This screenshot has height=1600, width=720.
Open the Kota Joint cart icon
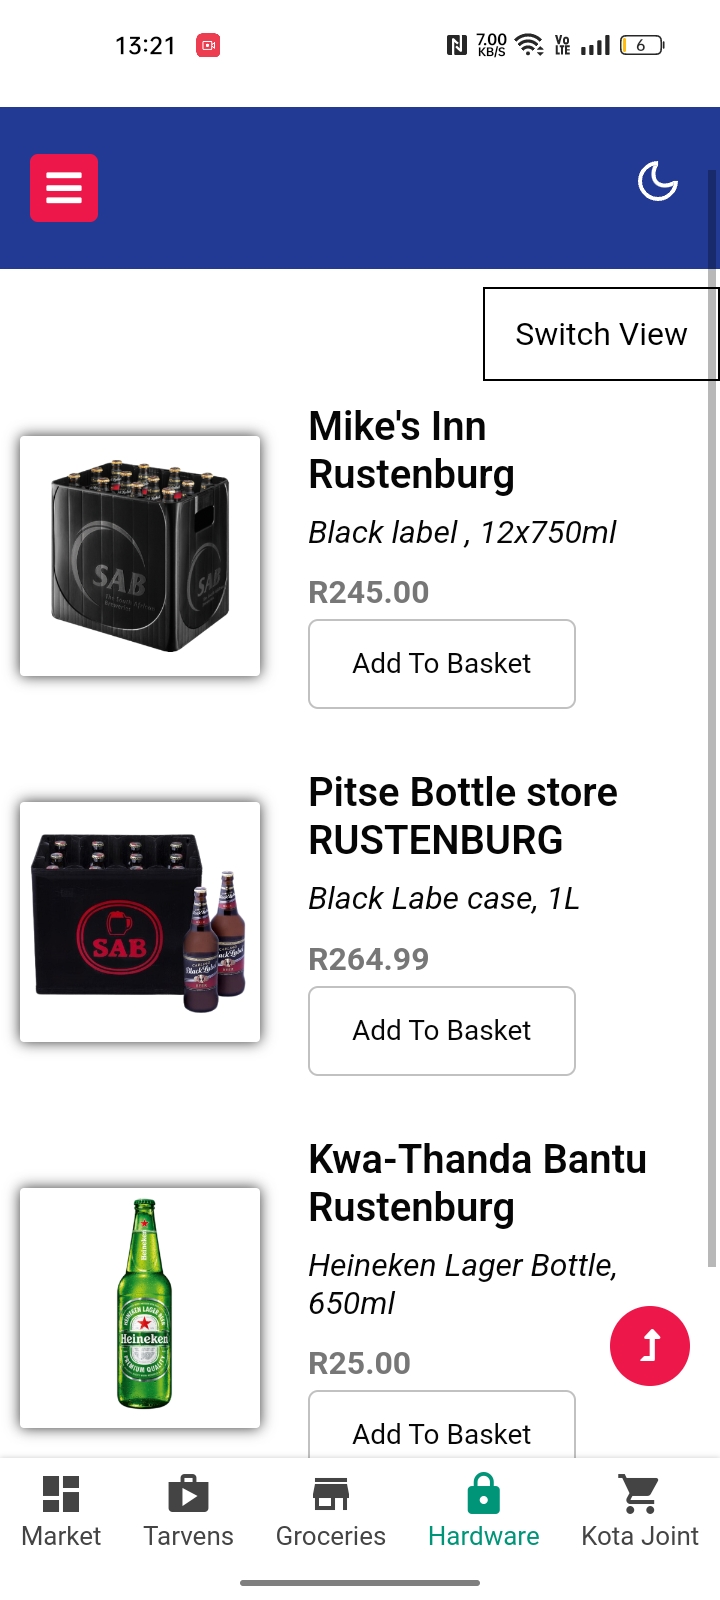coord(640,1494)
